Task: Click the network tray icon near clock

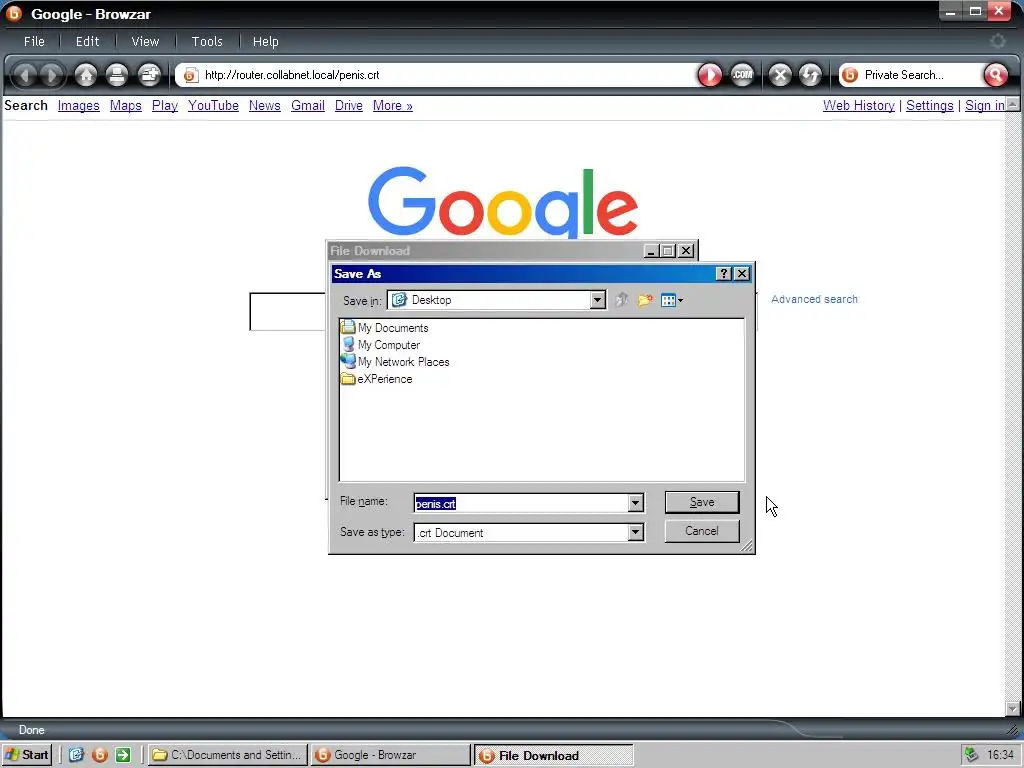Action: [971, 755]
